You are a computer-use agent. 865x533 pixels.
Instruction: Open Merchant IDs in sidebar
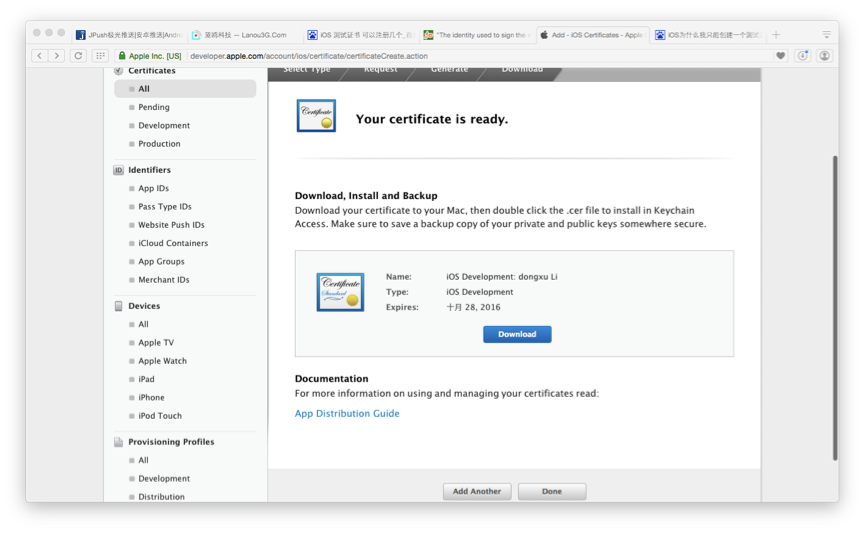(163, 280)
